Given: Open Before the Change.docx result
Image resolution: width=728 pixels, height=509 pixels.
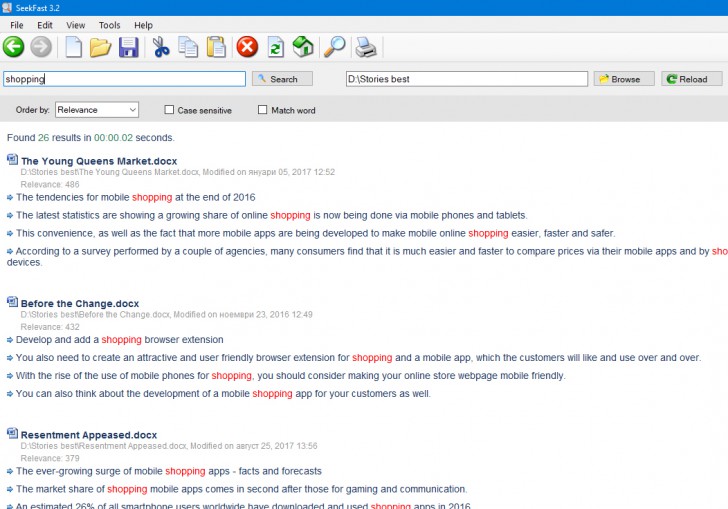Looking at the screenshot, I should pos(80,304).
